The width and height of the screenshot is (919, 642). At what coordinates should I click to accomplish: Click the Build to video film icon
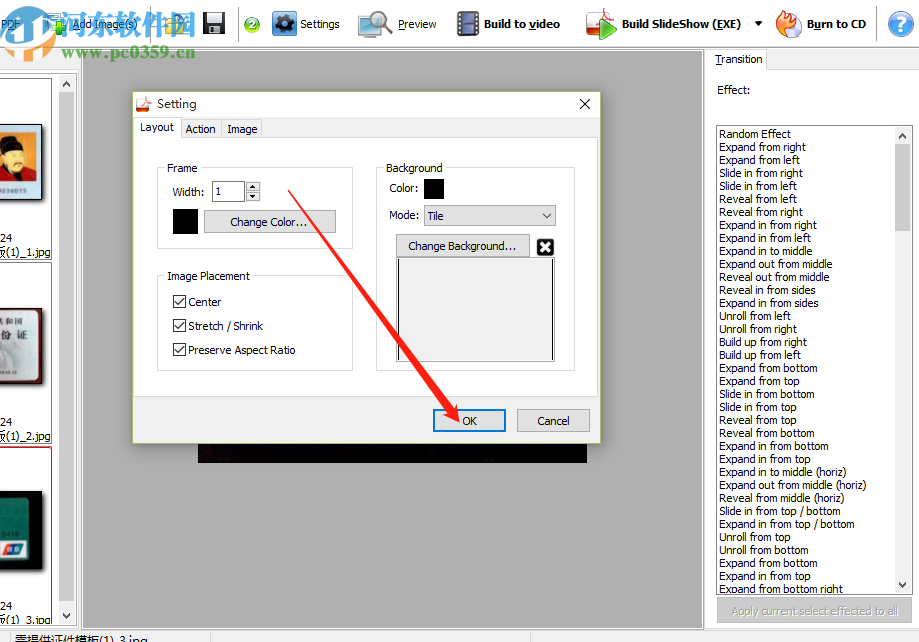click(x=468, y=24)
